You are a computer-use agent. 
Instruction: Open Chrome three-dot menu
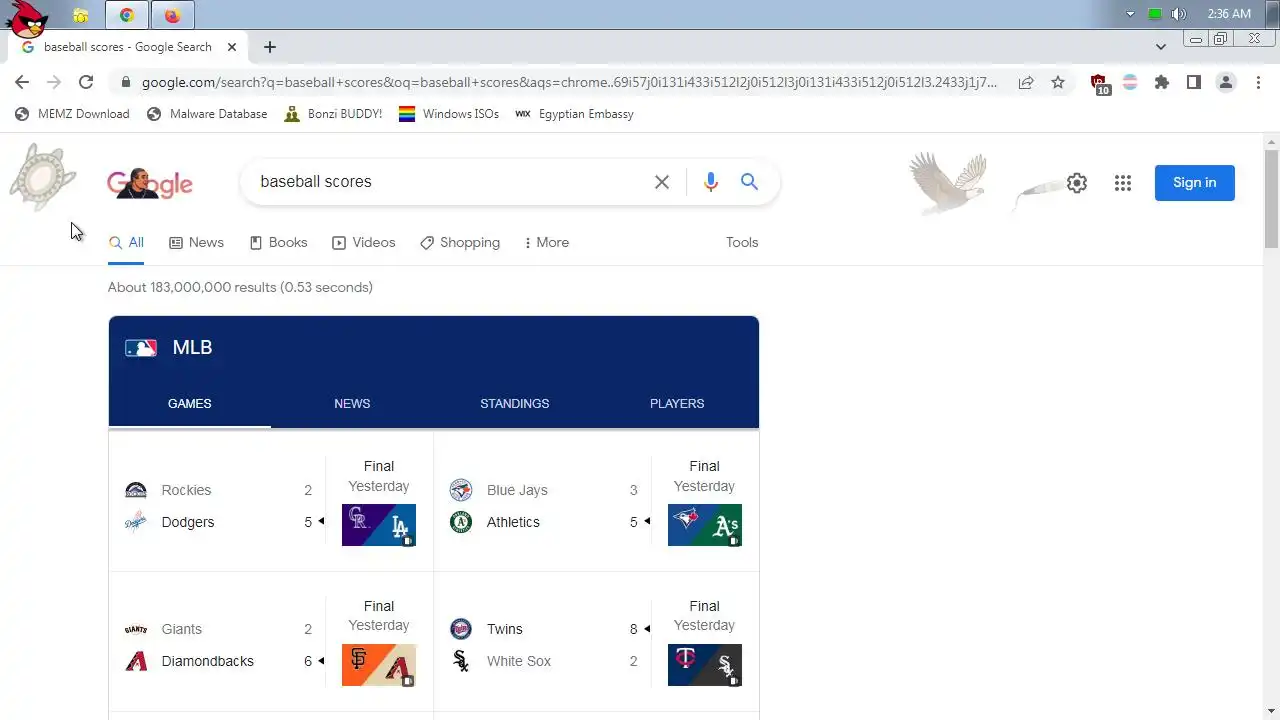coord(1258,83)
